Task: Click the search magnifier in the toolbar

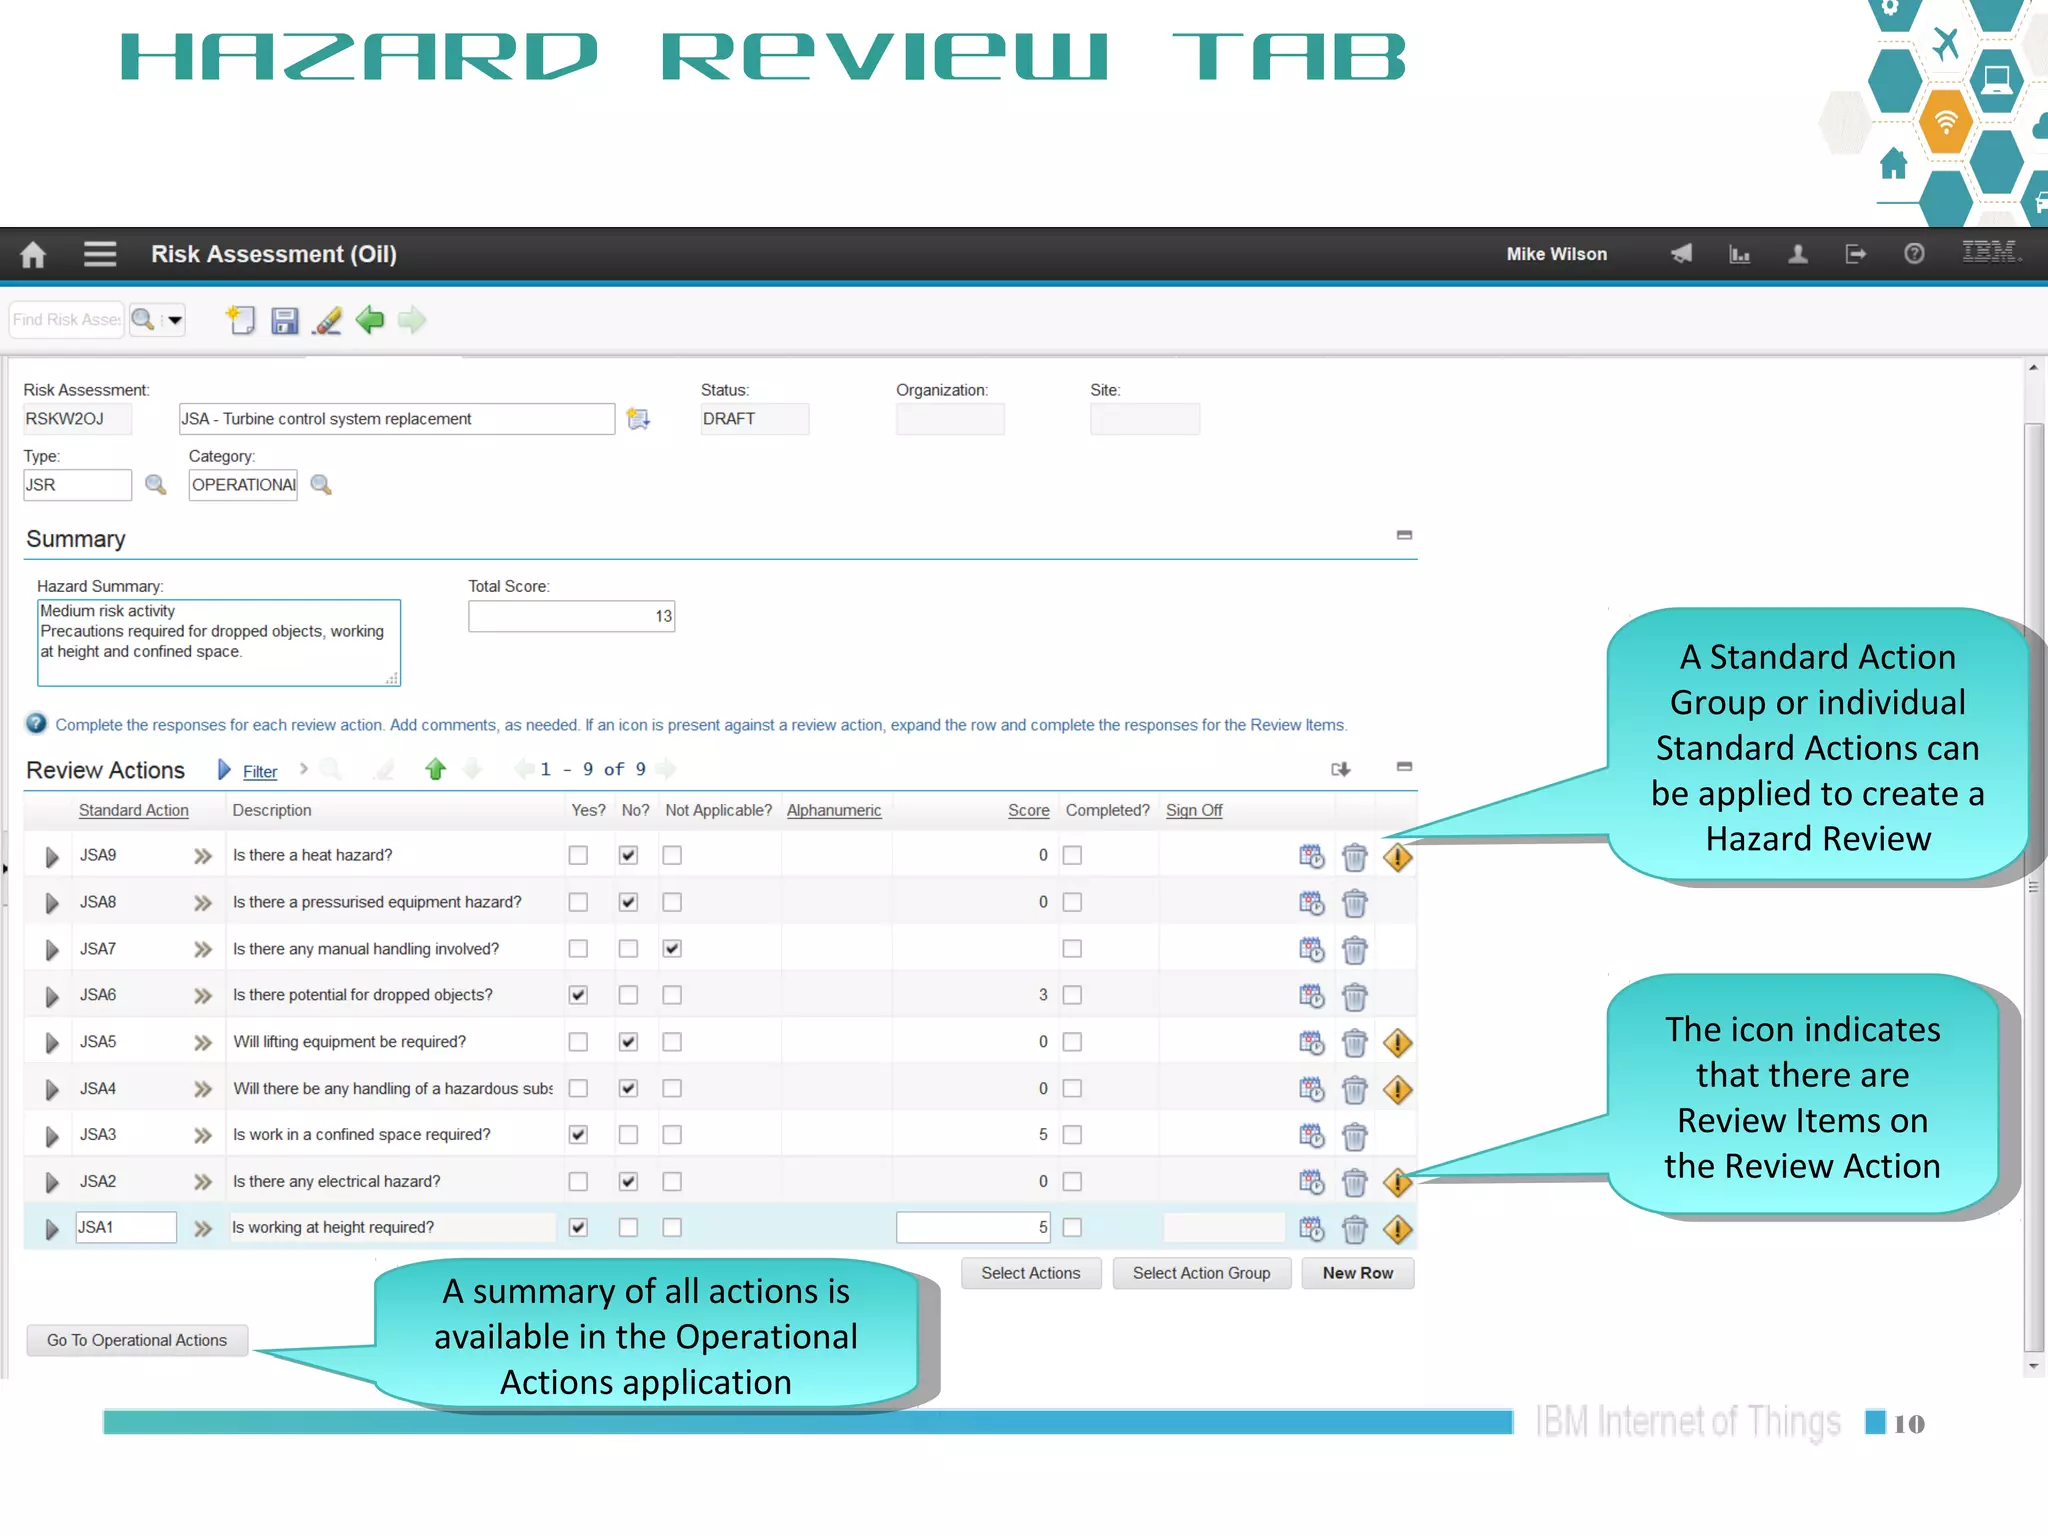Action: tap(143, 319)
